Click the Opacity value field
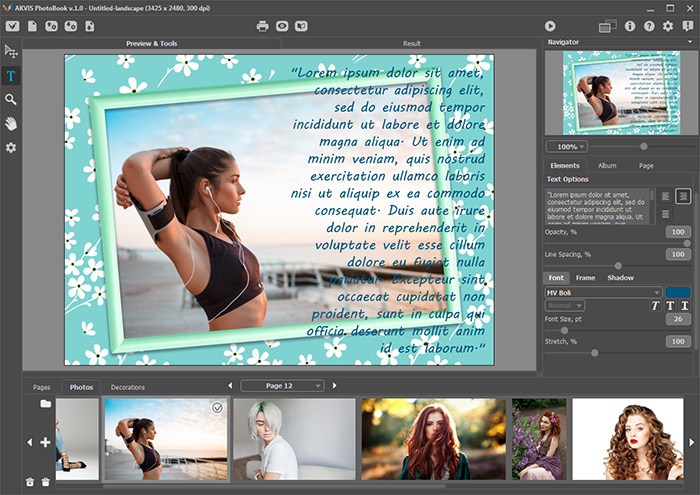This screenshot has height=495, width=700. [x=678, y=232]
